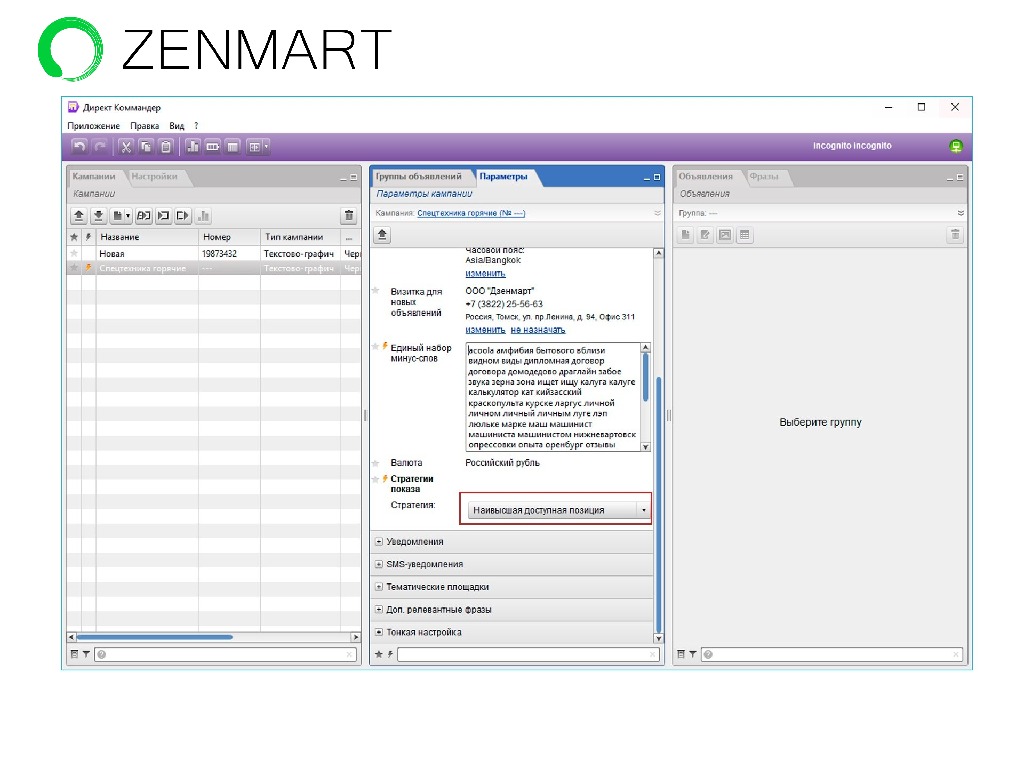Screen dimensions: 1024x768
Task: Open the statistics bar-chart icon in the purple toolbar
Action: (x=193, y=146)
